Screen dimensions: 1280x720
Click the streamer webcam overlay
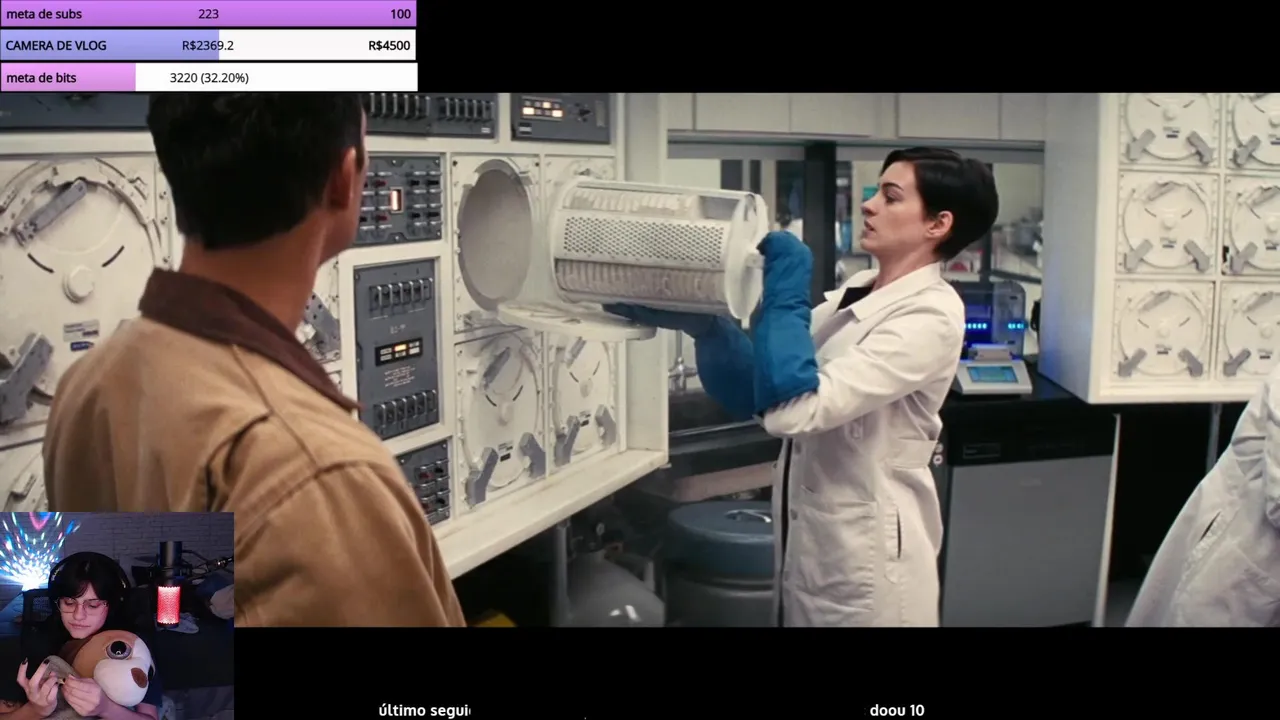point(117,616)
